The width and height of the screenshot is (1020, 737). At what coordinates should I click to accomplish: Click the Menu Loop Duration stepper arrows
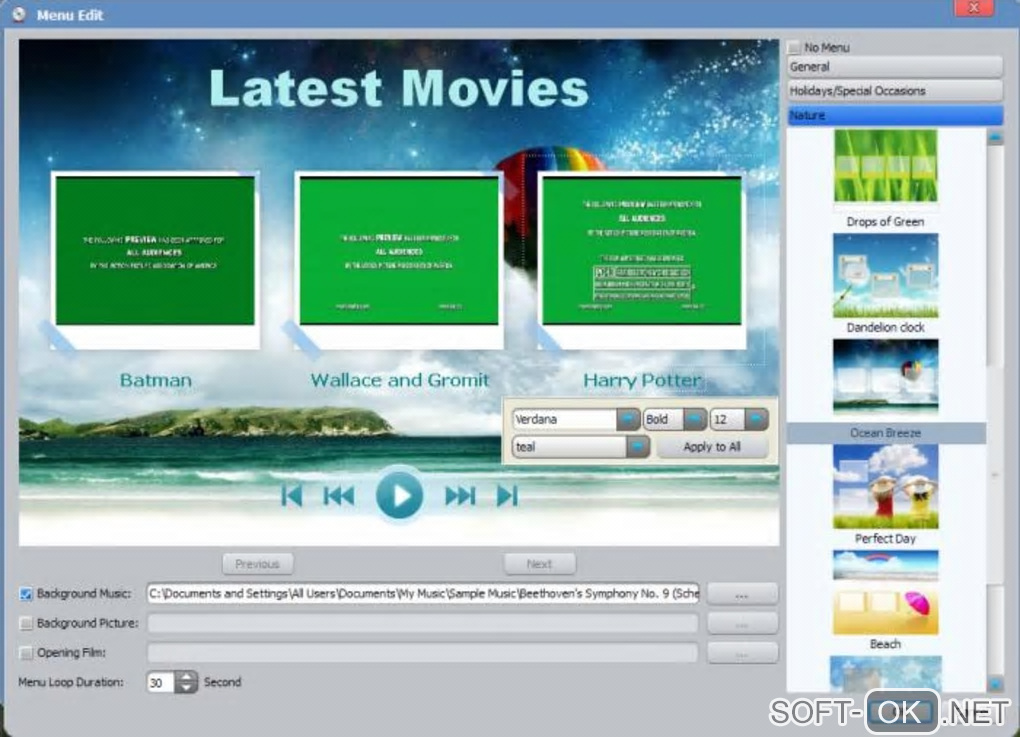coord(187,682)
